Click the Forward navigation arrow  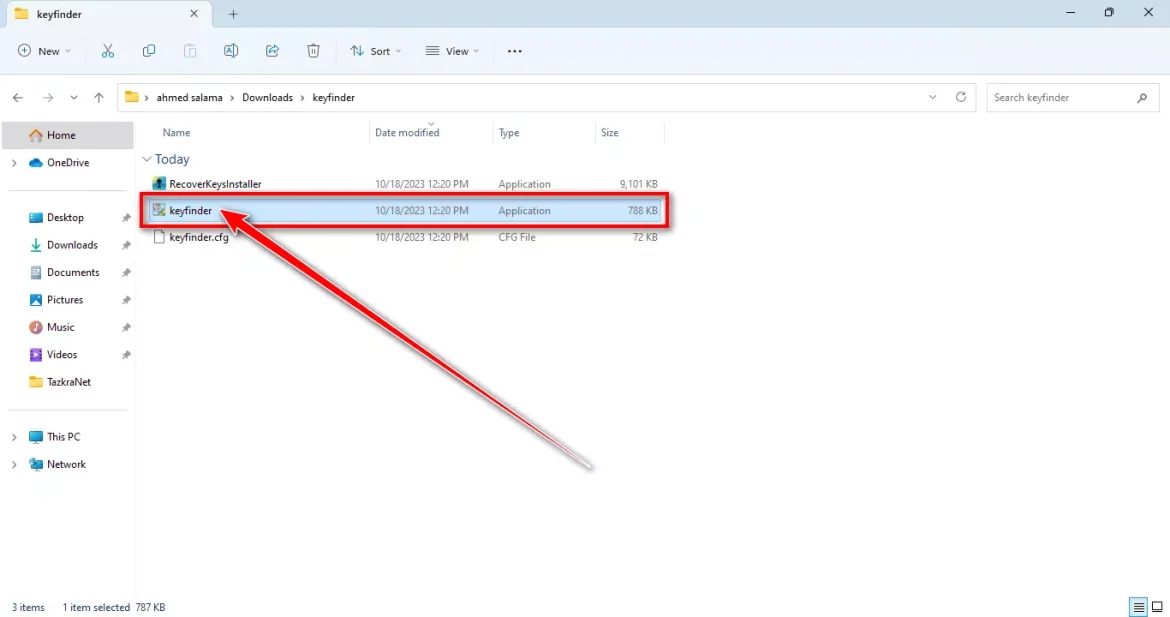coord(48,98)
